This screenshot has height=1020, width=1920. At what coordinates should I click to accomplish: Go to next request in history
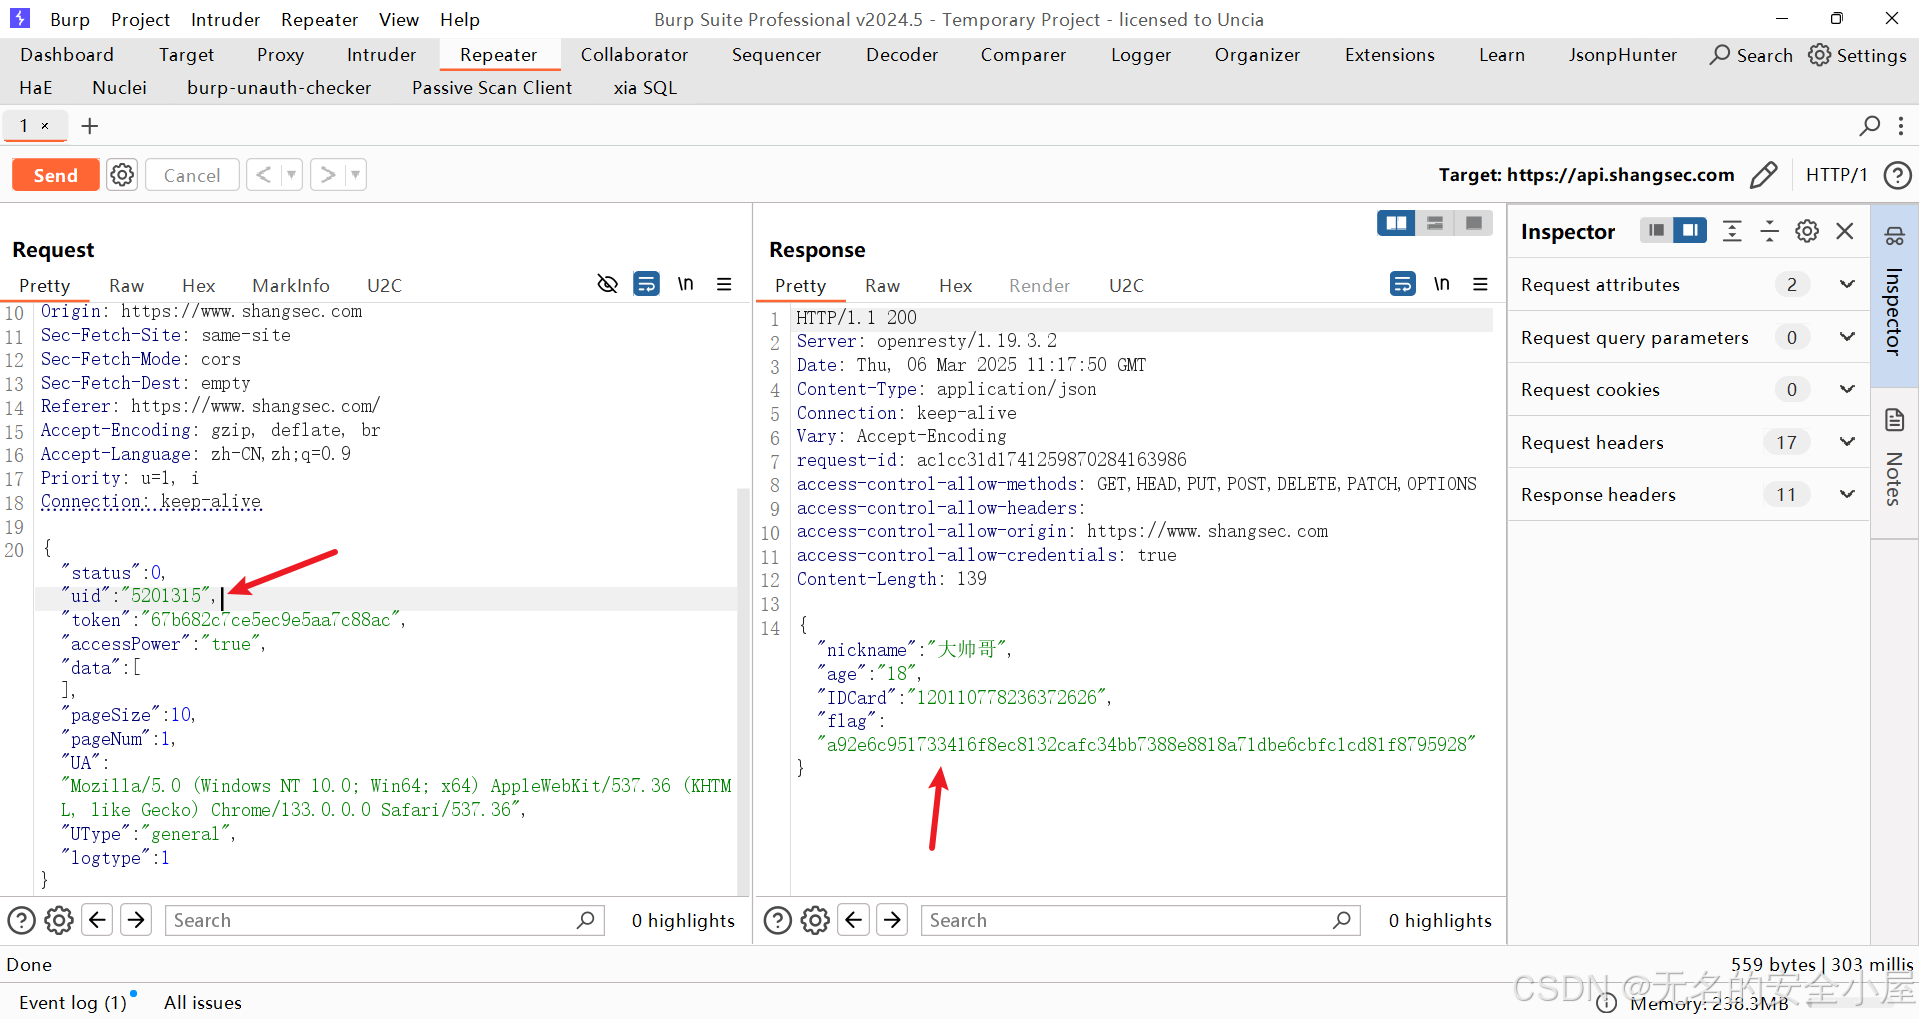click(327, 175)
